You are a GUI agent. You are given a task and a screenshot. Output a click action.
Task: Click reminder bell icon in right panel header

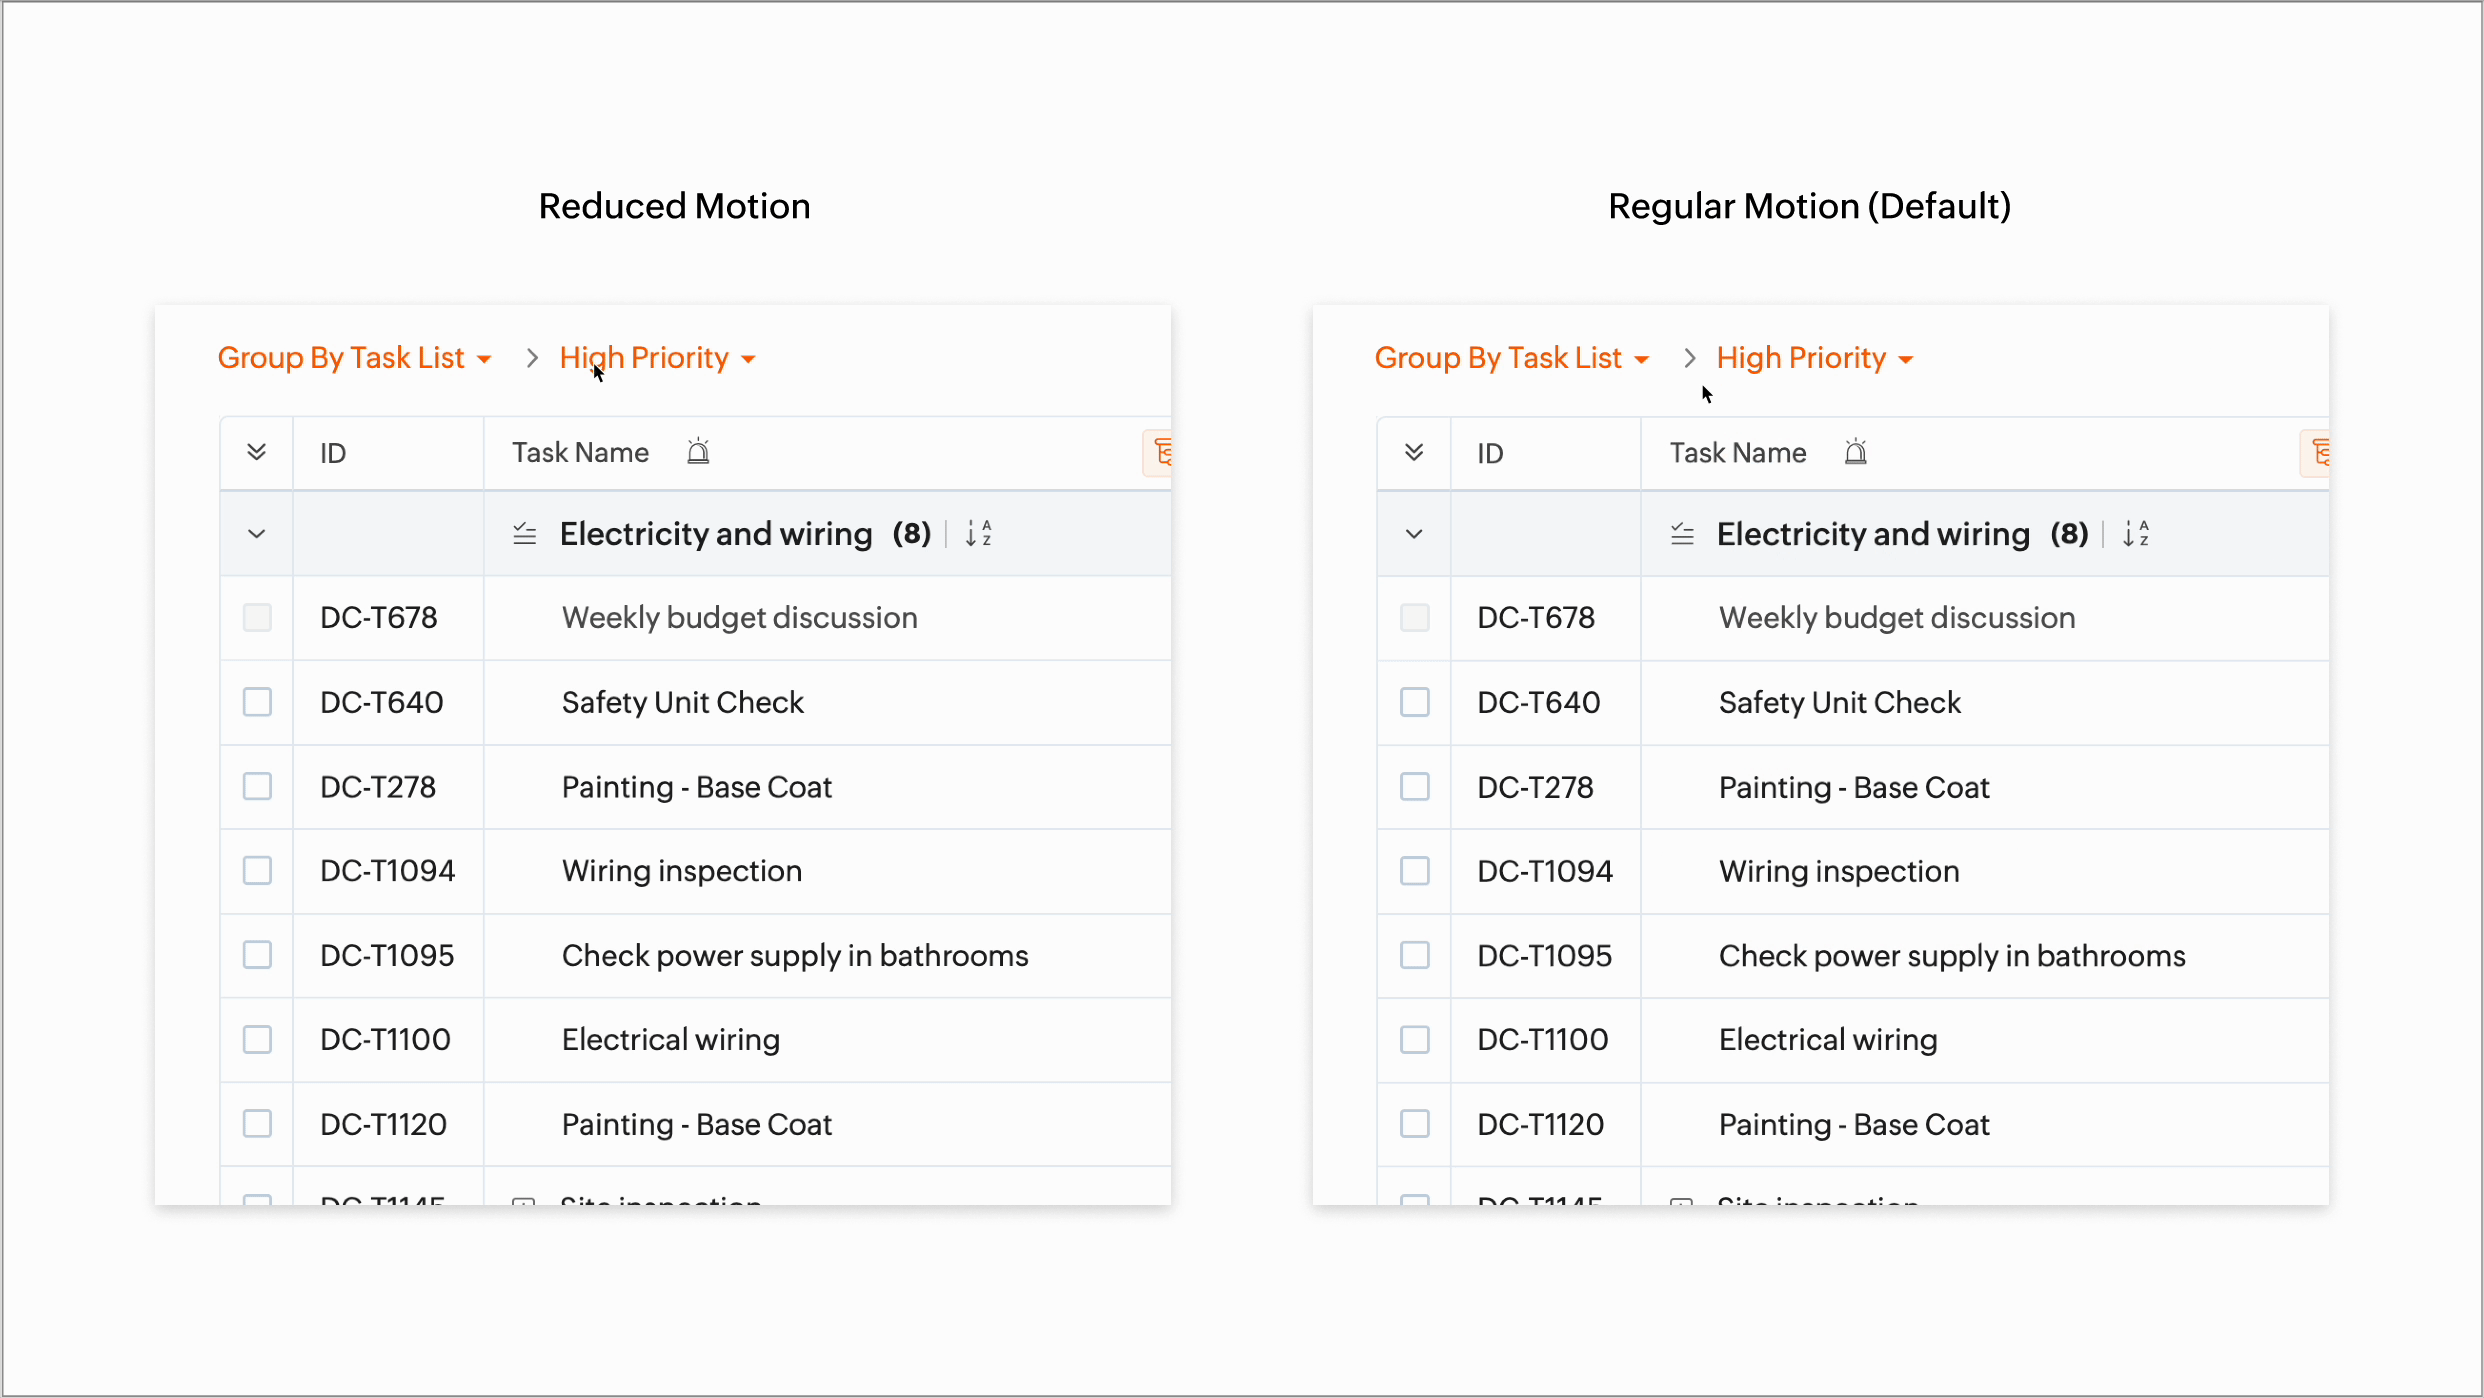point(1855,452)
